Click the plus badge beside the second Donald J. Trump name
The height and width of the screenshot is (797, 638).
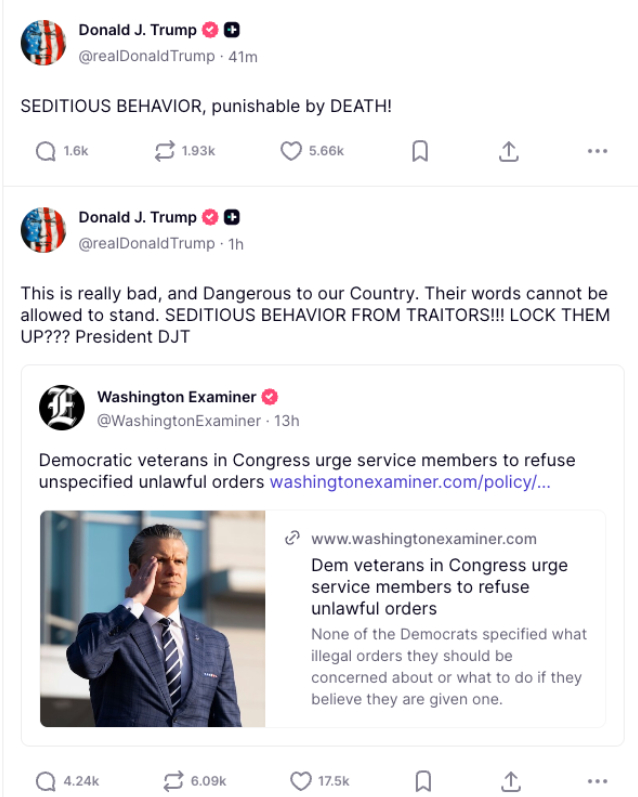point(232,217)
